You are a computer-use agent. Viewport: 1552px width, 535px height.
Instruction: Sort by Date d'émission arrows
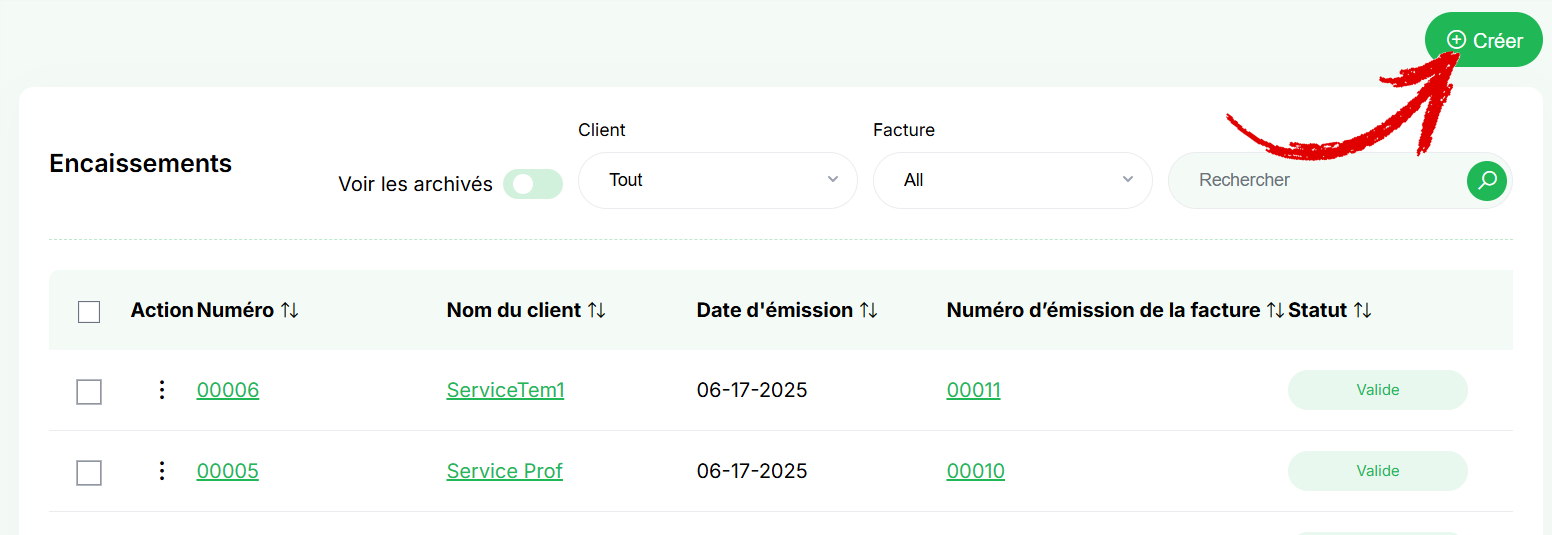pyautogui.click(x=868, y=310)
